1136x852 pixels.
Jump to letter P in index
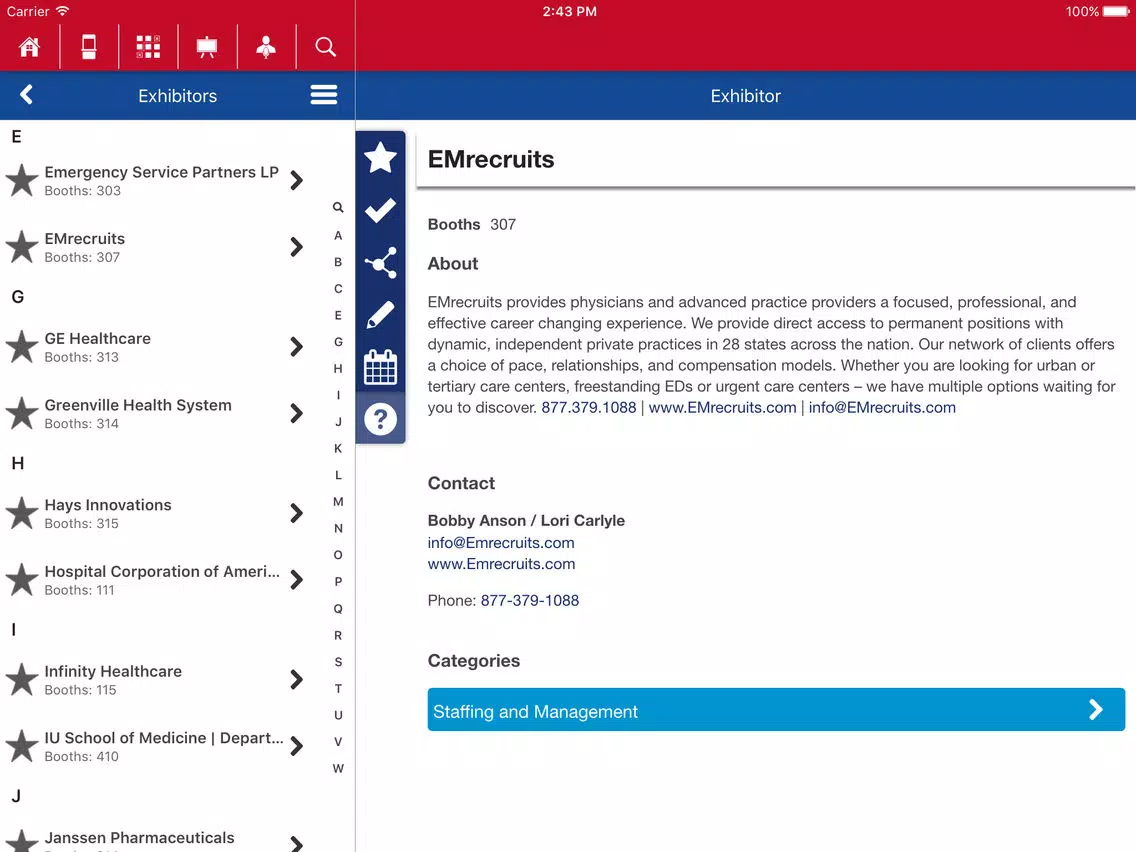[x=338, y=581]
